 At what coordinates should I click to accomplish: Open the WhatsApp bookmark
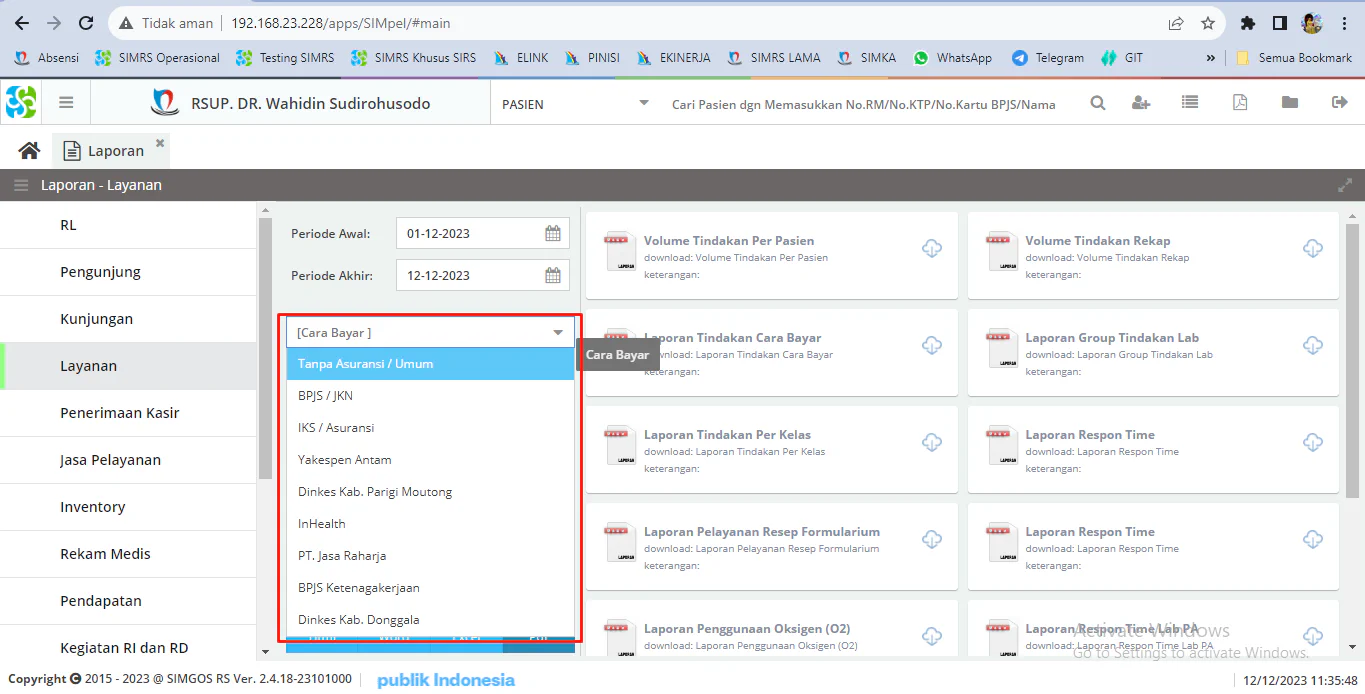point(952,58)
